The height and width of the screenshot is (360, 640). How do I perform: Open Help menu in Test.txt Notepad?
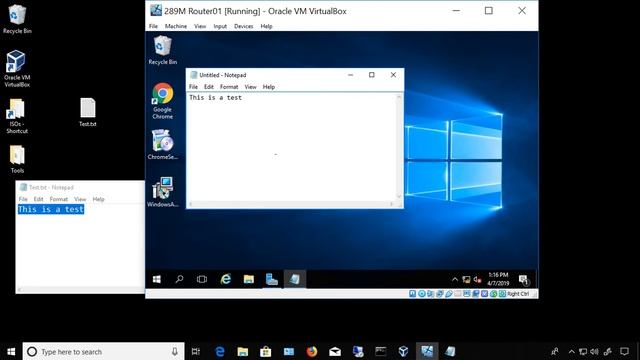98,199
